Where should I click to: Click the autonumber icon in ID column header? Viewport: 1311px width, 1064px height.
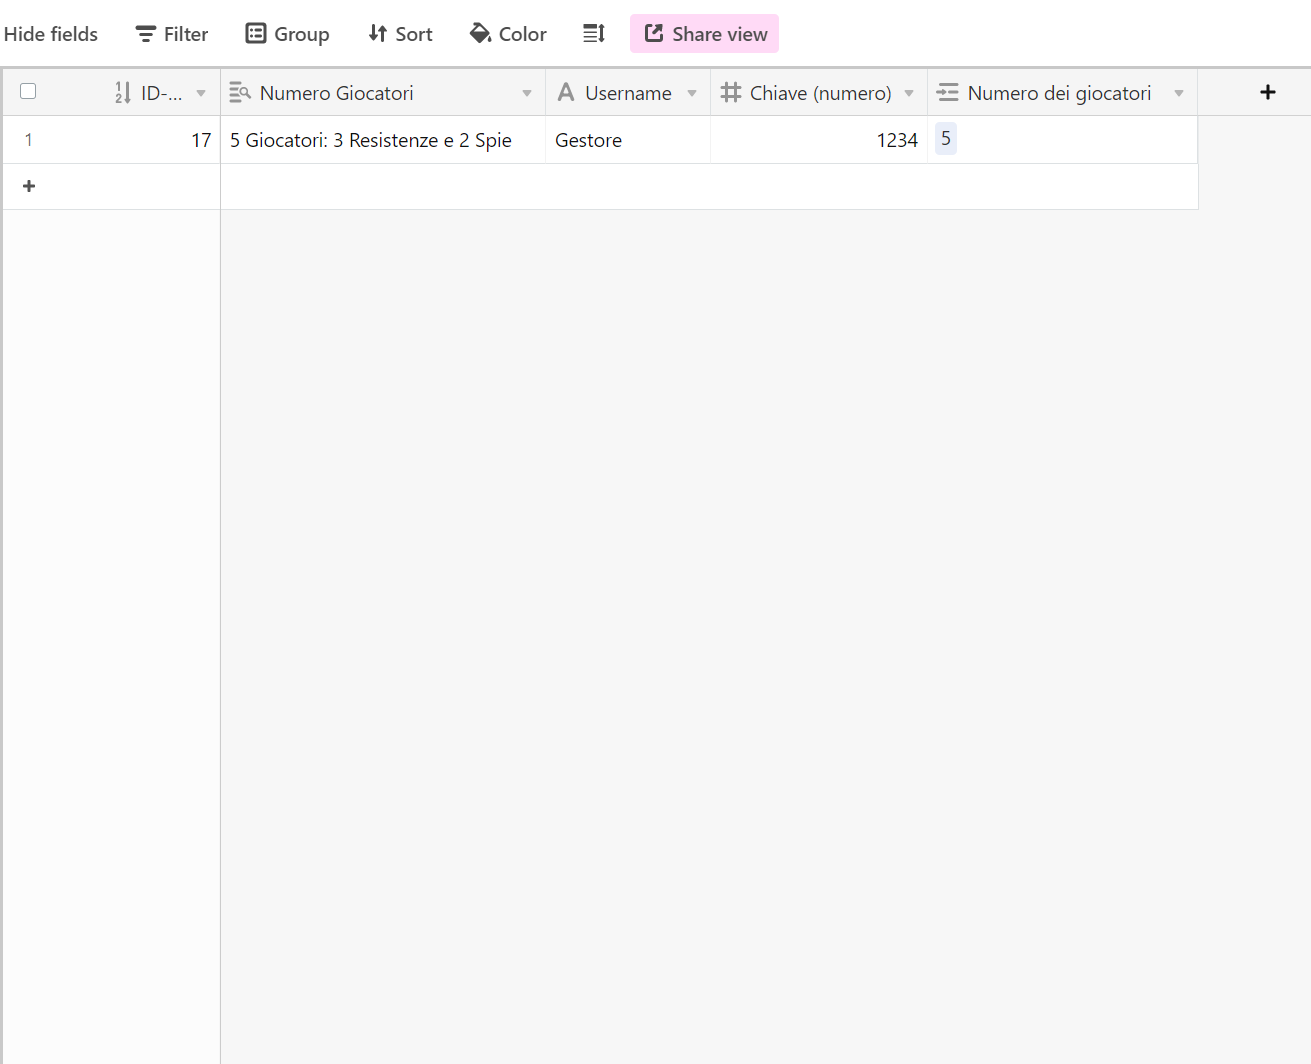click(123, 93)
